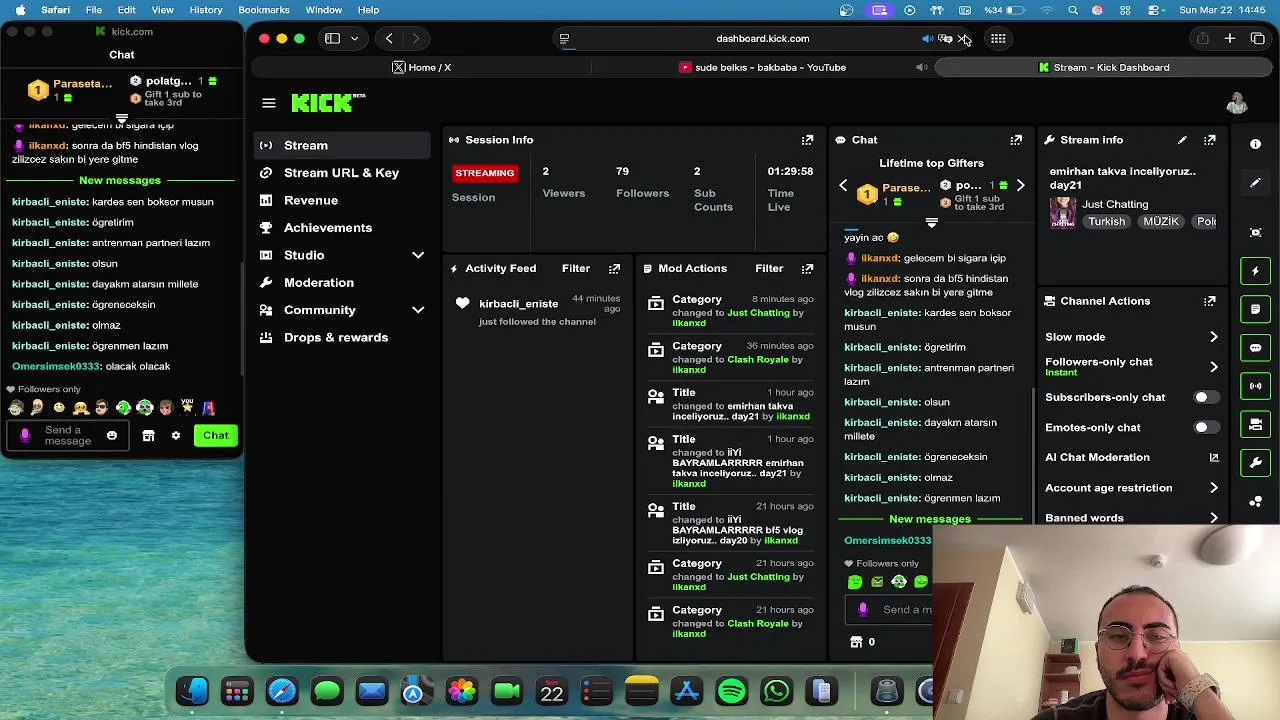Pop out the Mod Actions panel
The image size is (1280, 720).
(807, 269)
